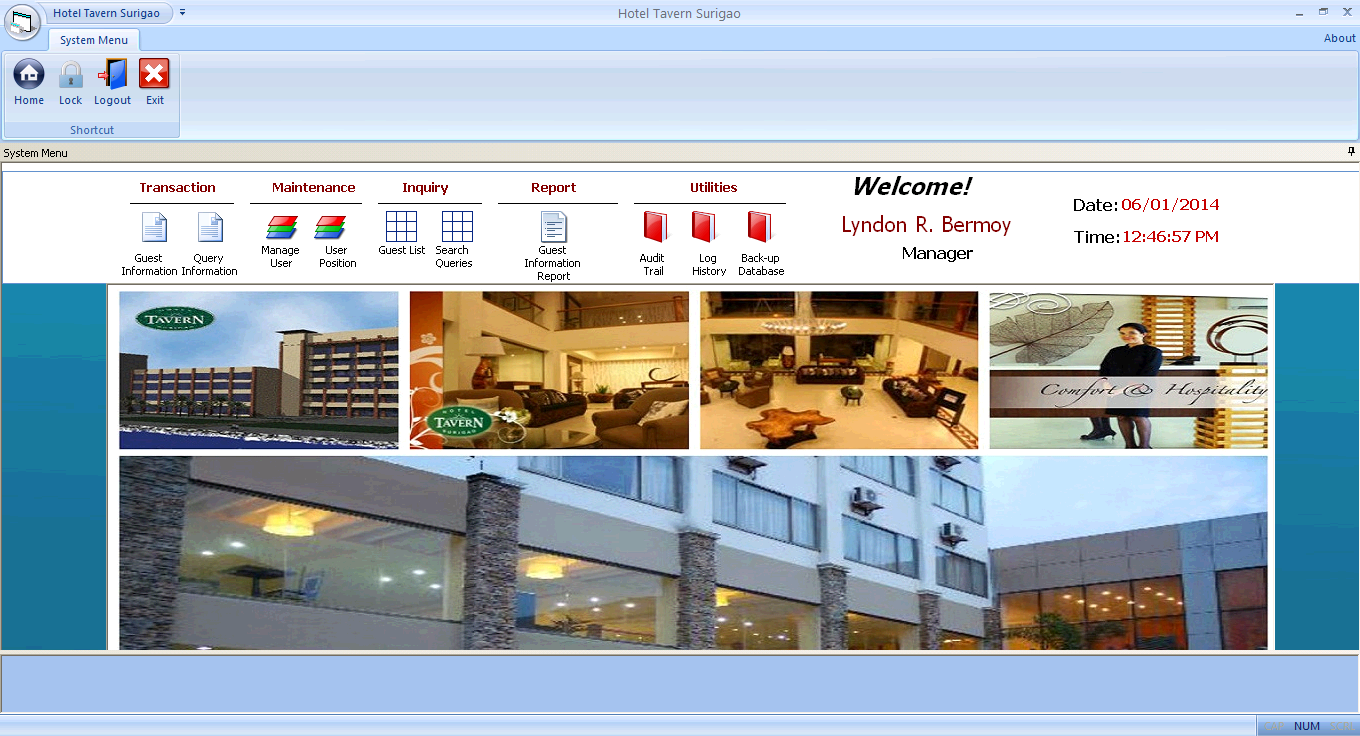This screenshot has width=1360, height=736.
Task: Click the user name Lyndon R. Bermoy
Action: [x=926, y=225]
